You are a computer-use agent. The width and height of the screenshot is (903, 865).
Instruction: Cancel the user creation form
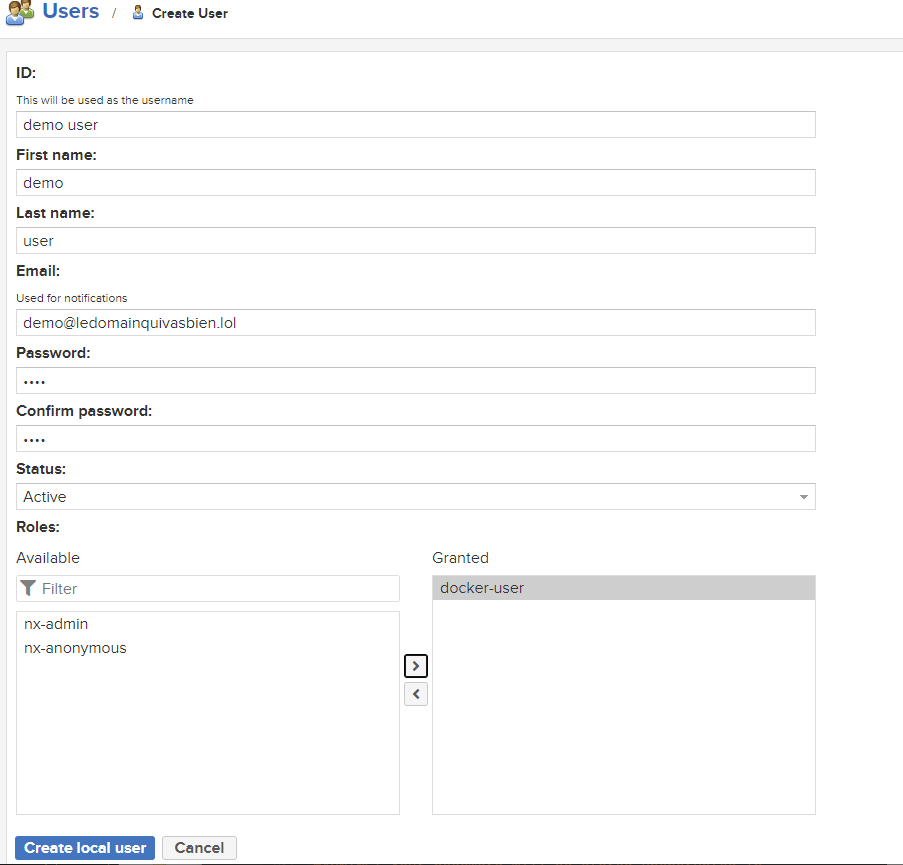coord(199,848)
